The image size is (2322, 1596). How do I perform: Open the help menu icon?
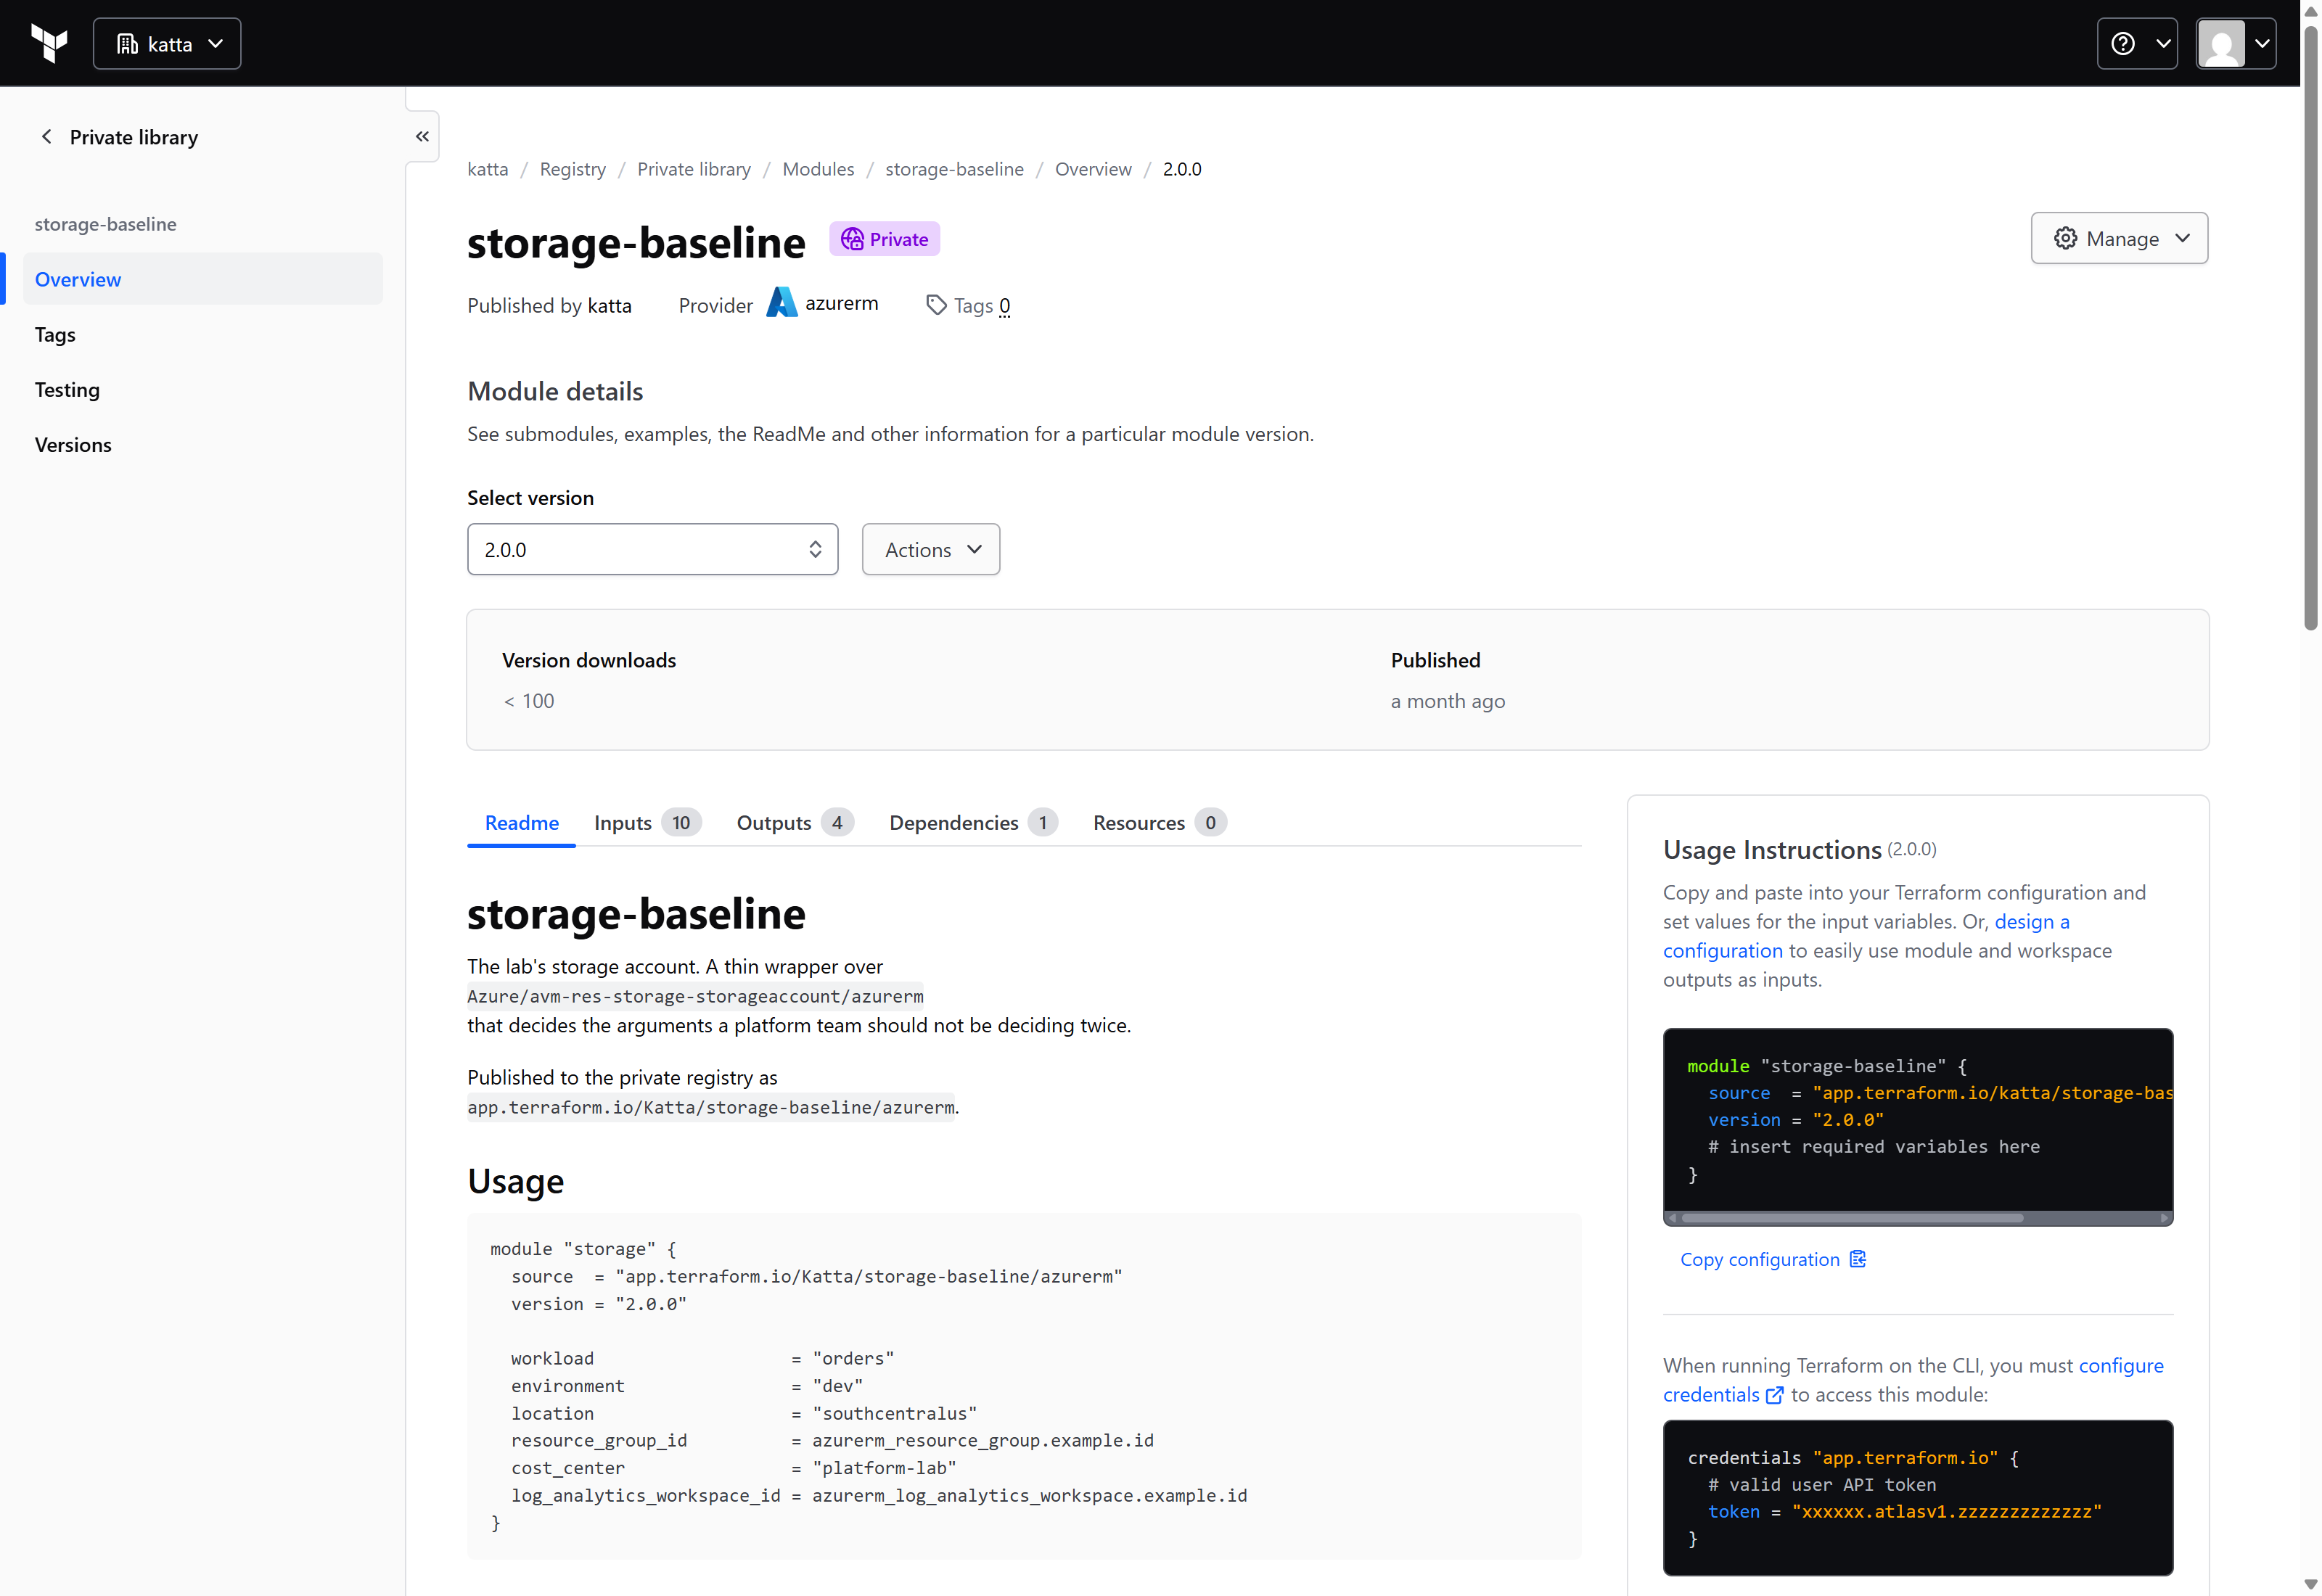pyautogui.click(x=2136, y=43)
